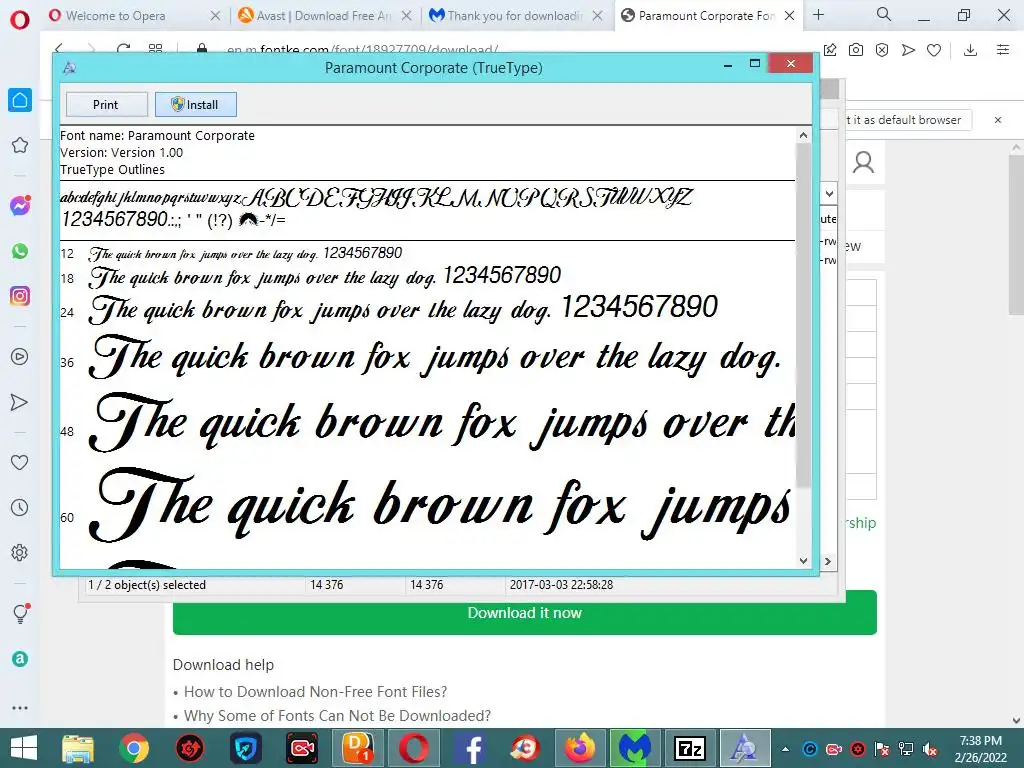Open History clock in sidebar
1024x768 pixels.
coord(20,507)
